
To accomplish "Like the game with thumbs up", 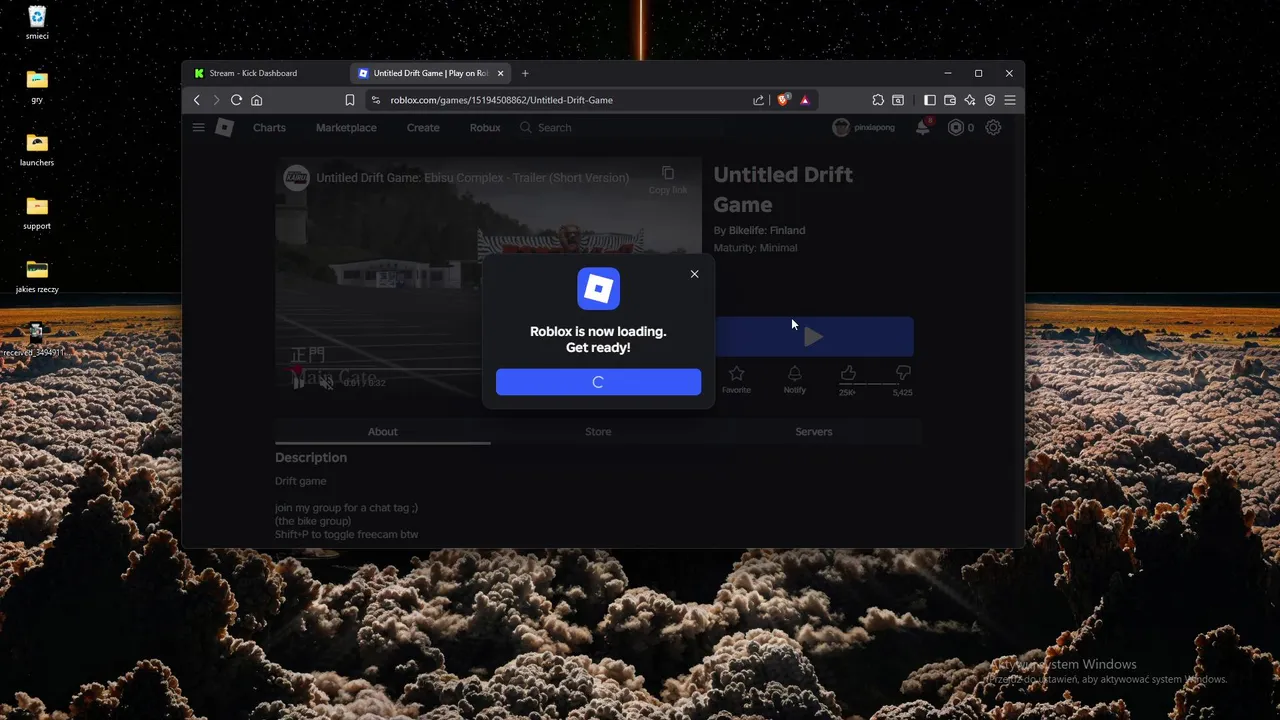I will click(848, 374).
